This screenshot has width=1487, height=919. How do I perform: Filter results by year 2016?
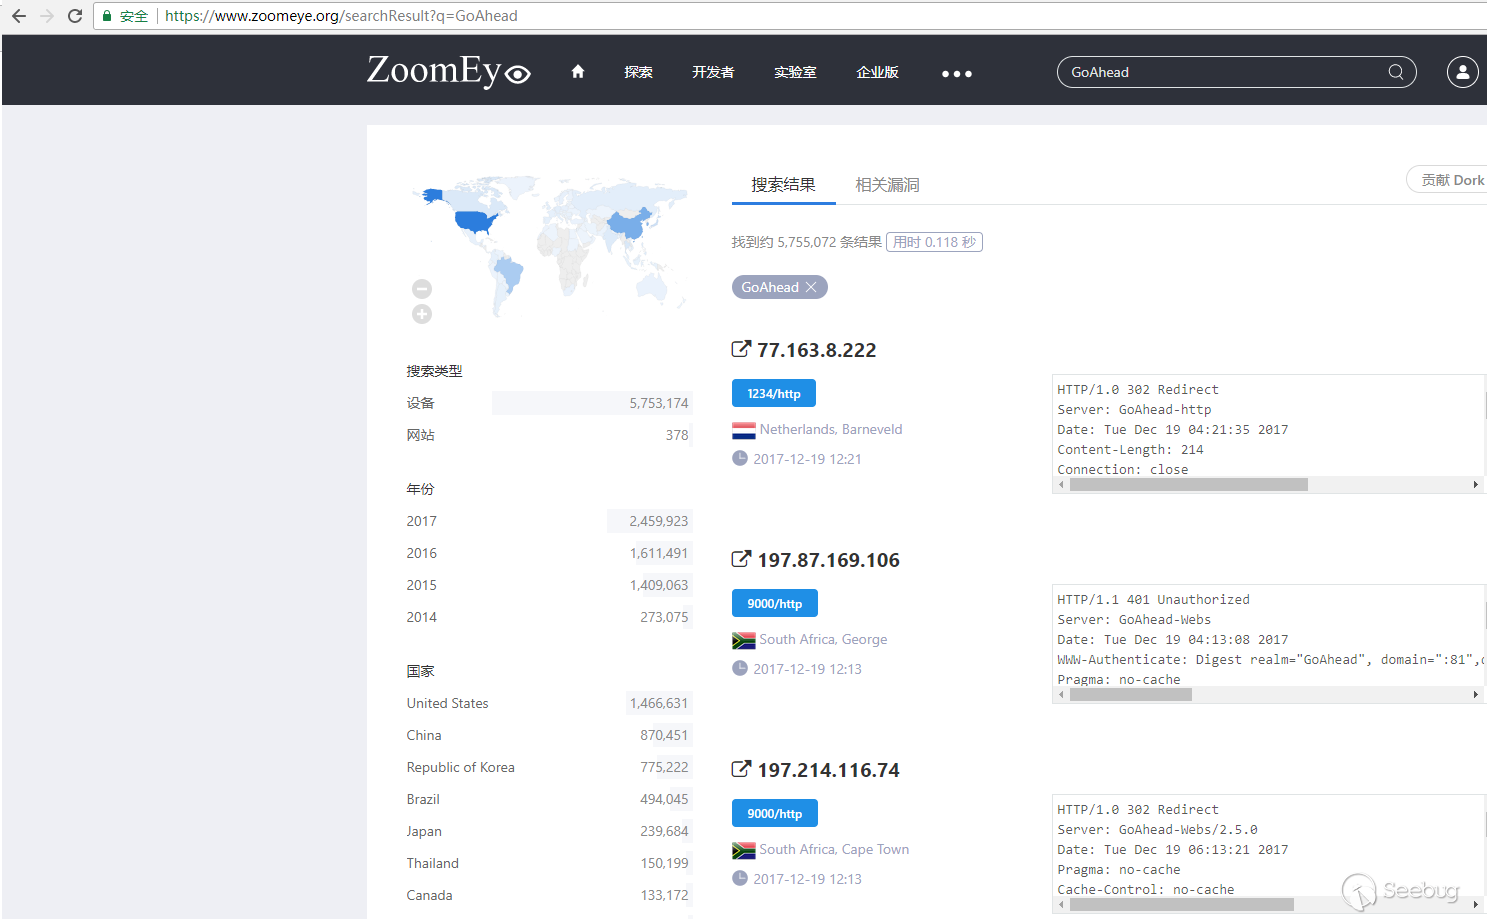[x=548, y=553]
